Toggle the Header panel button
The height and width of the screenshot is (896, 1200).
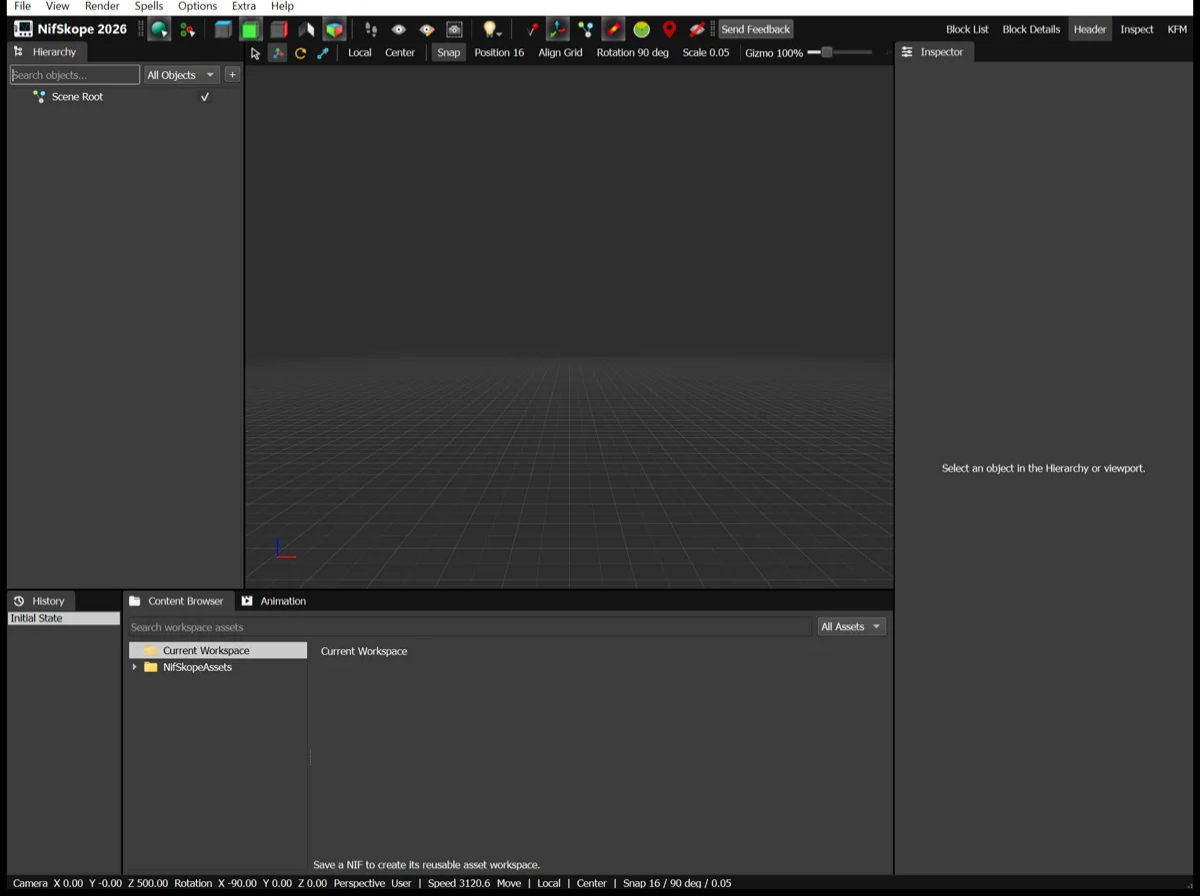click(x=1090, y=30)
